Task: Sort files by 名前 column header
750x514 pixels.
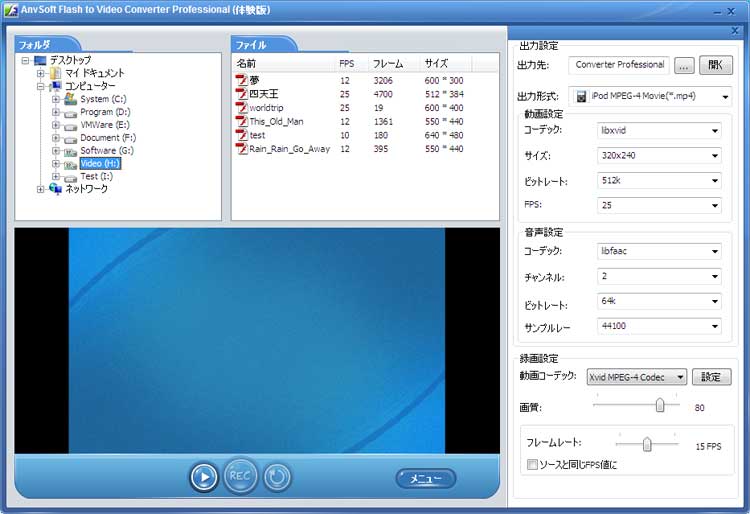Action: click(x=284, y=63)
